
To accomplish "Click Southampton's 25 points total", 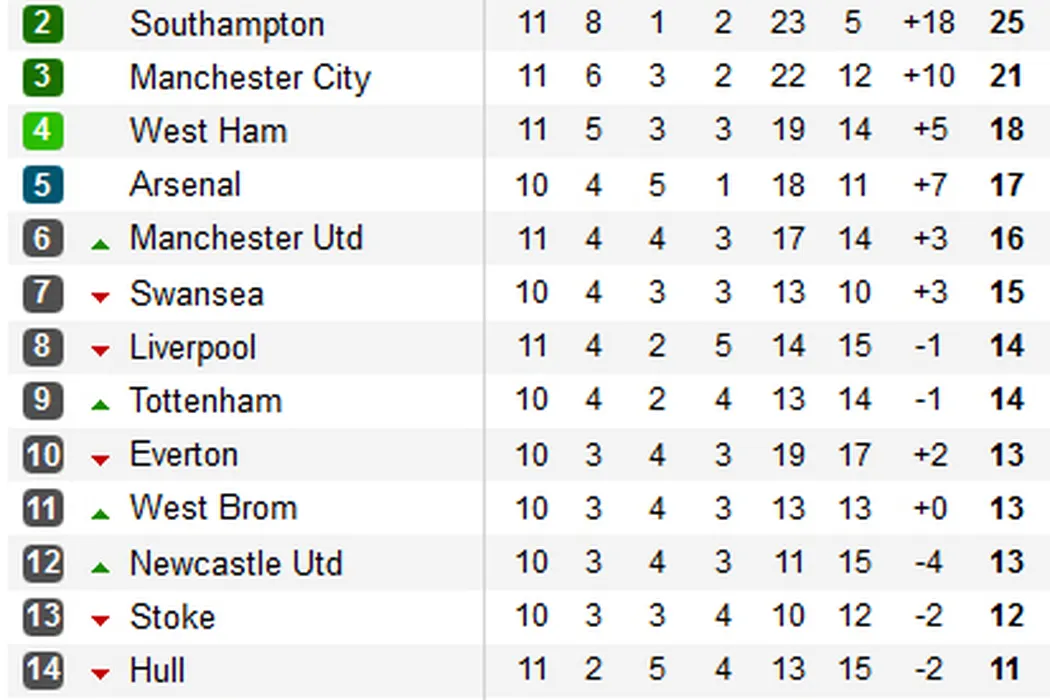I will [1006, 23].
